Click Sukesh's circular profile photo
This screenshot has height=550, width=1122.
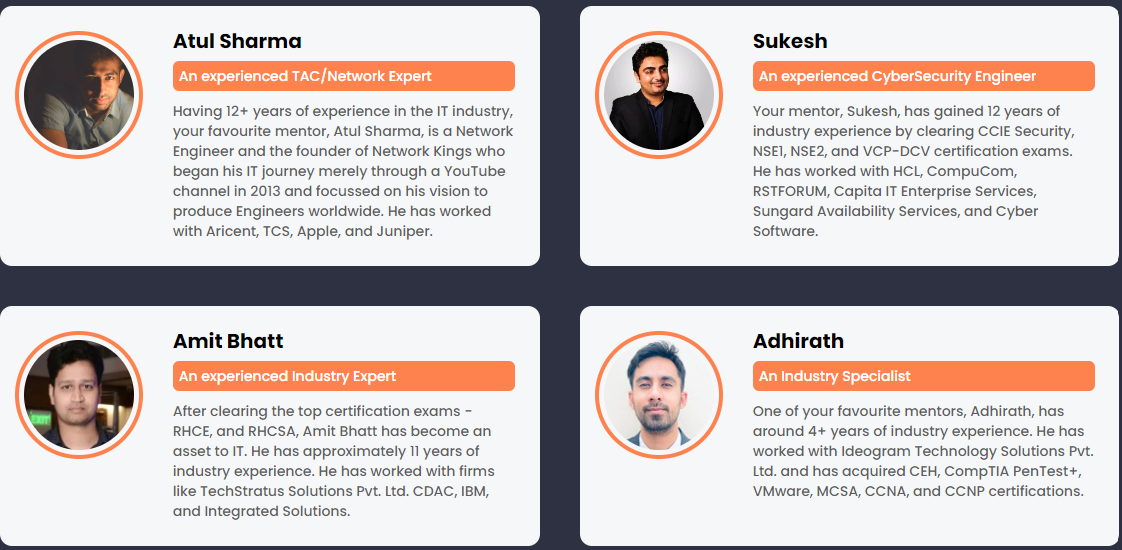pos(658,94)
